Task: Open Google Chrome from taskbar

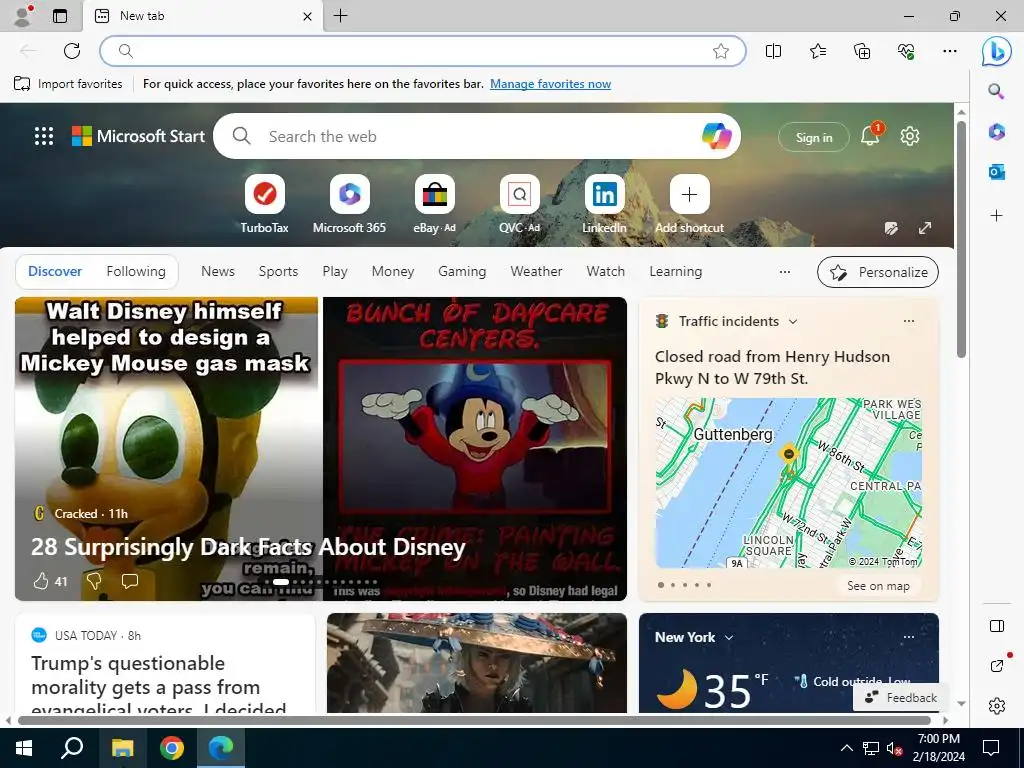Action: click(x=172, y=748)
